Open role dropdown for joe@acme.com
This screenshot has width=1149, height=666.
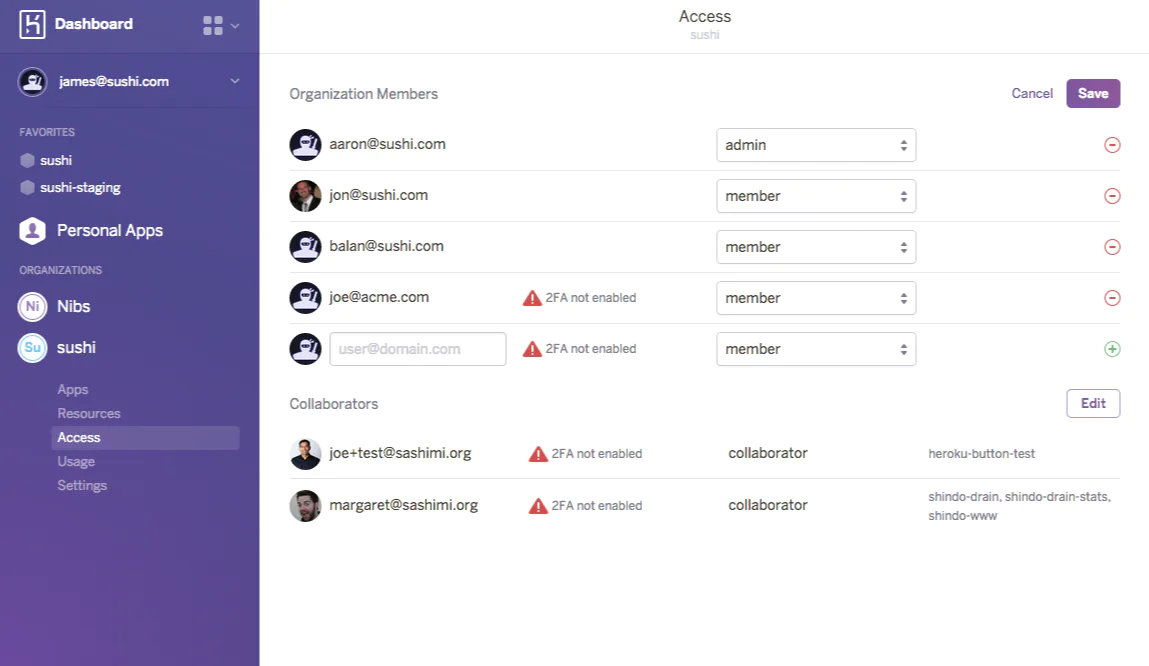[x=816, y=298]
